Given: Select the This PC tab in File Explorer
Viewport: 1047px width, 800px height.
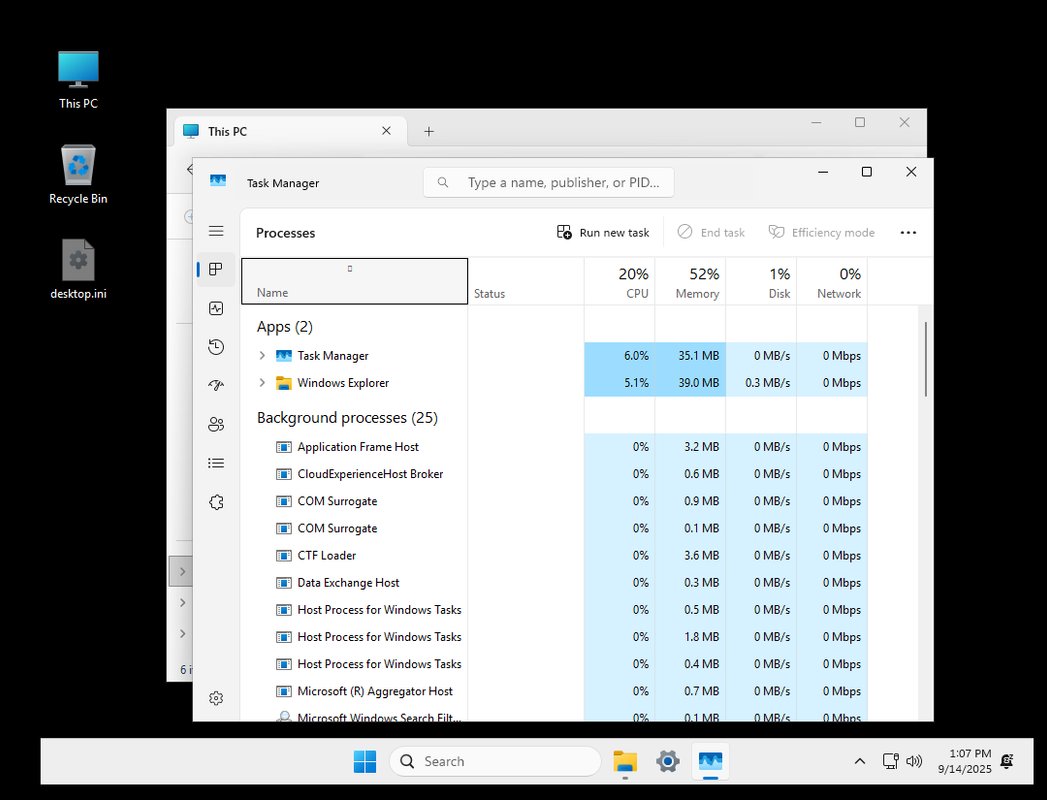Looking at the screenshot, I should (x=290, y=132).
